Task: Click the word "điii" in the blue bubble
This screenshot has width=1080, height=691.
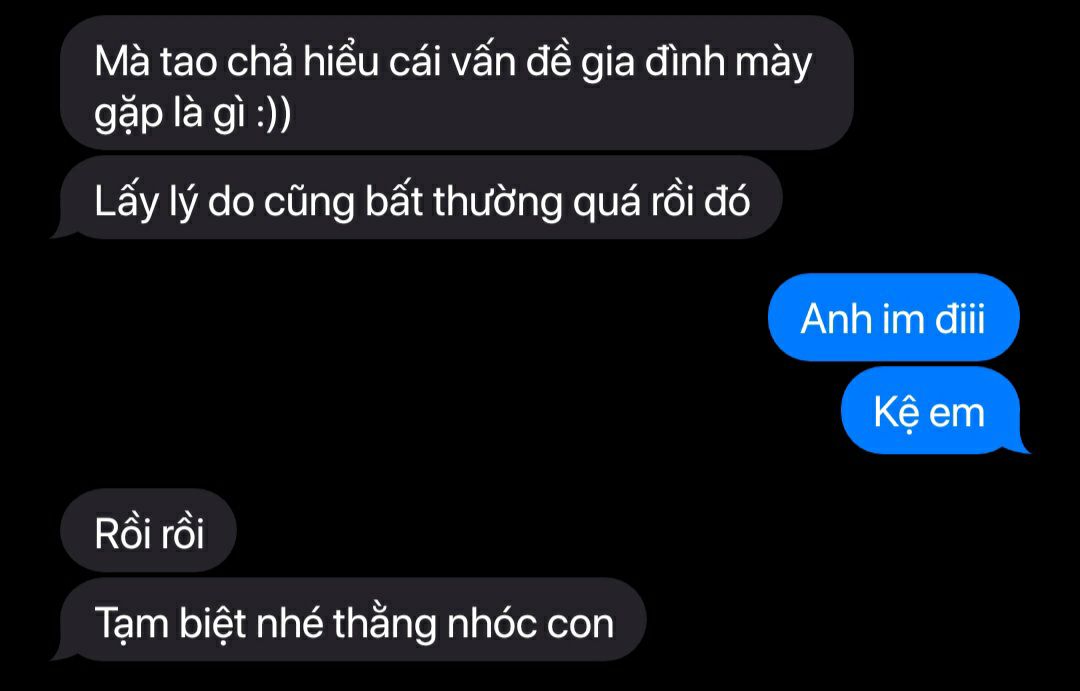Action: (959, 319)
